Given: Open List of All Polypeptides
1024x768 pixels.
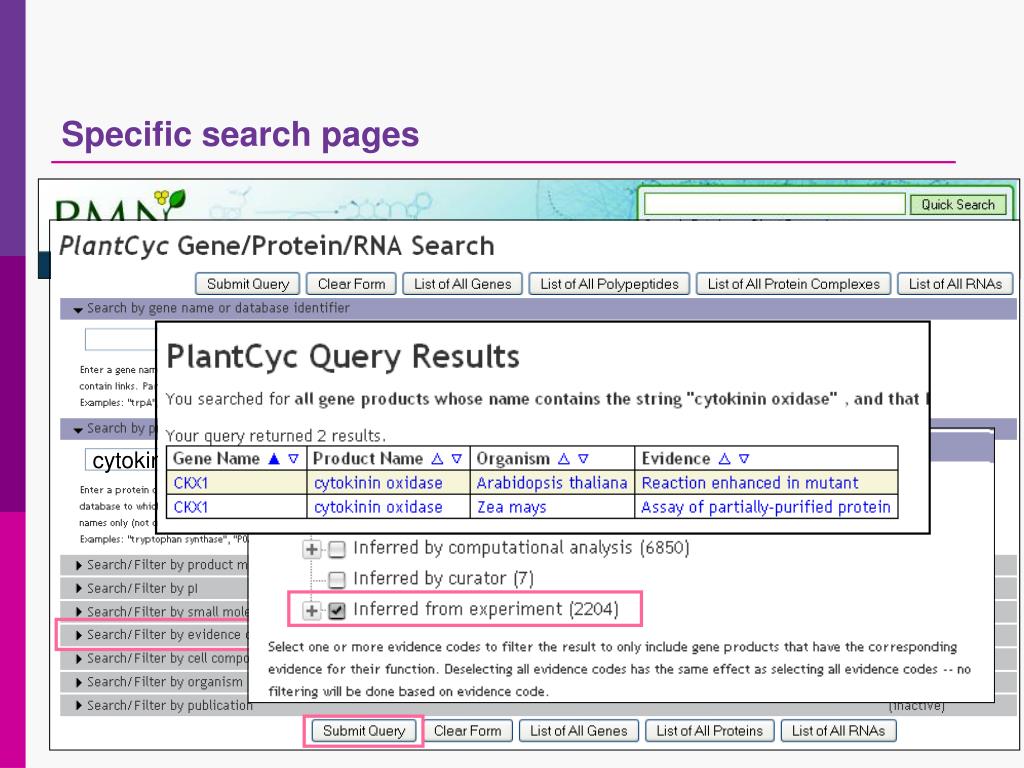Looking at the screenshot, I should click(x=609, y=284).
